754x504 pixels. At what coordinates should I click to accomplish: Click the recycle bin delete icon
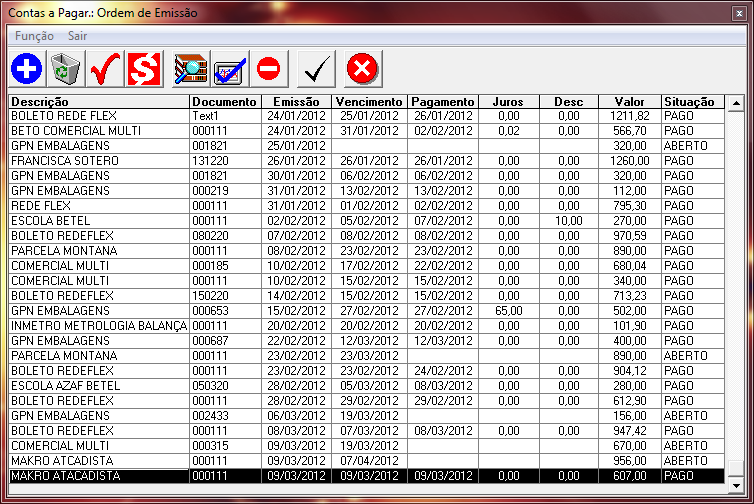(65, 69)
